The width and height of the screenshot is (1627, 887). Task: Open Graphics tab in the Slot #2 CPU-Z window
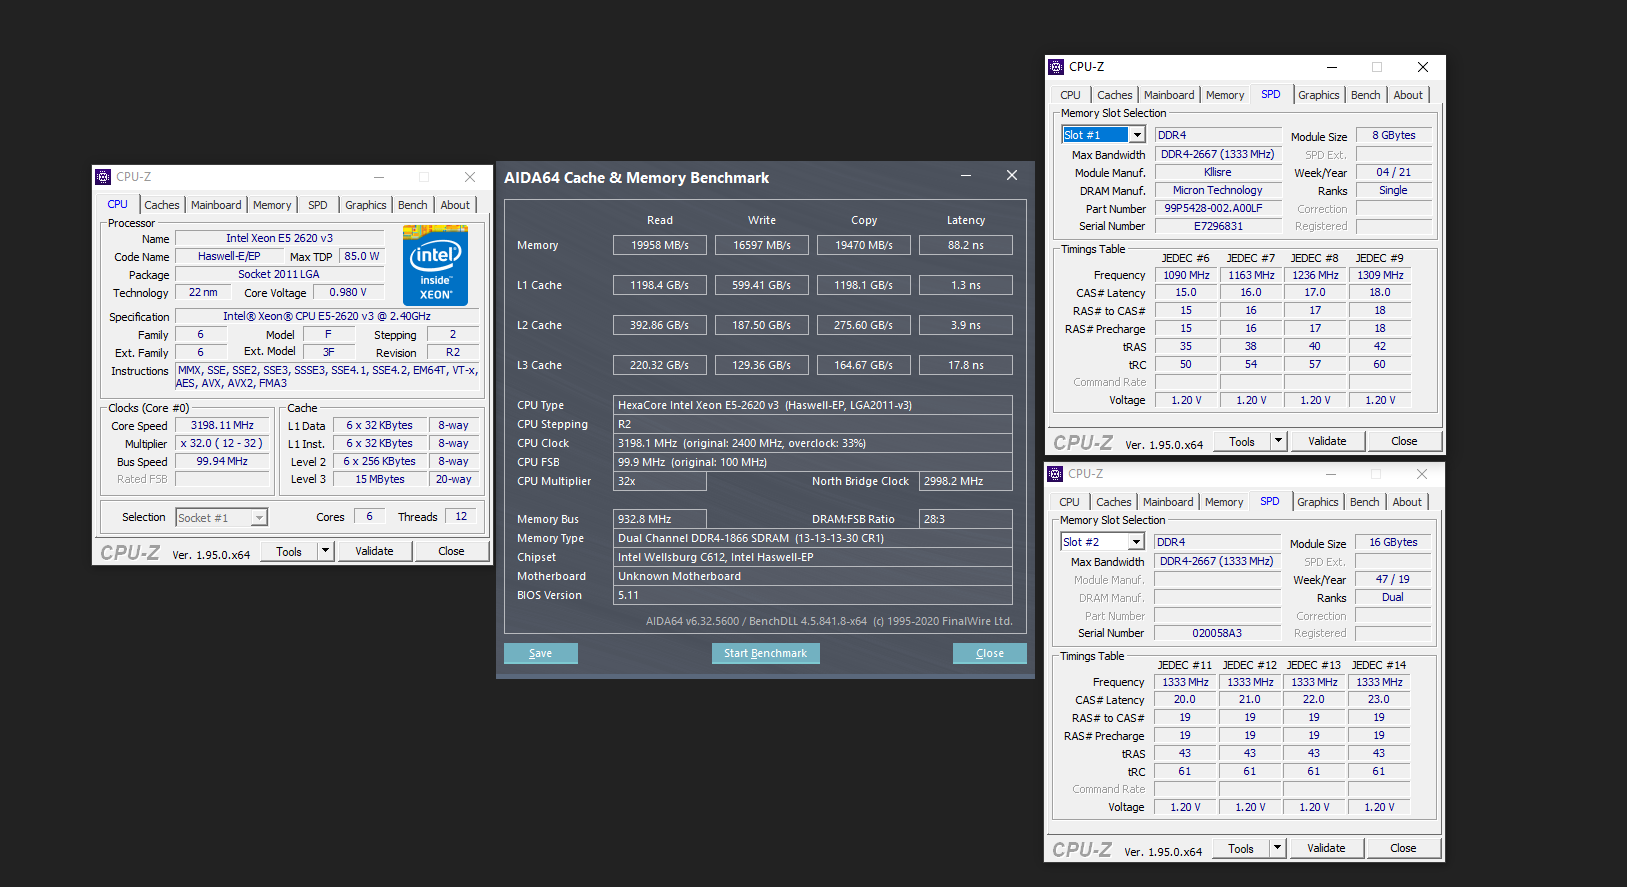(1318, 502)
